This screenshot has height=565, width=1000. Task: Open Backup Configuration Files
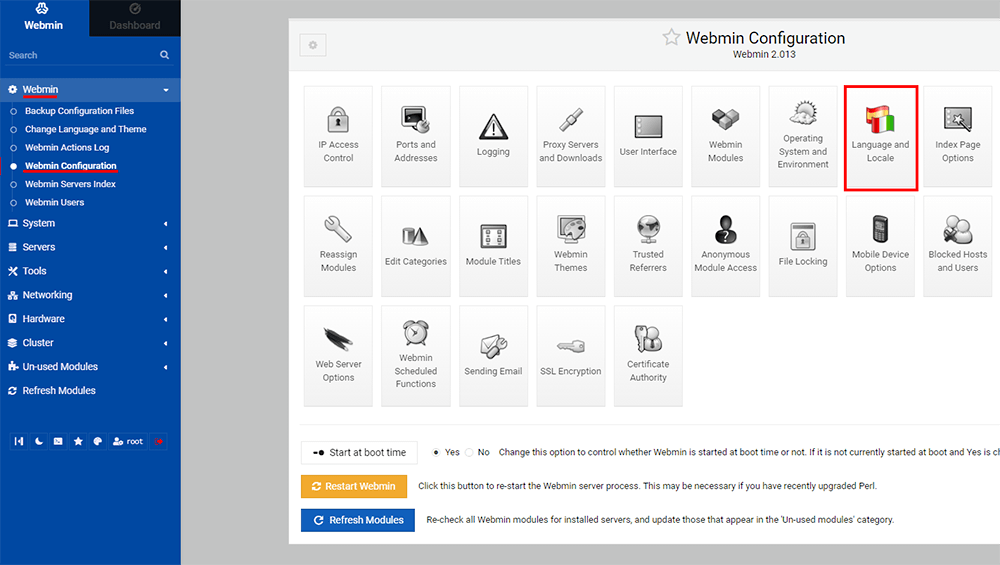79,111
